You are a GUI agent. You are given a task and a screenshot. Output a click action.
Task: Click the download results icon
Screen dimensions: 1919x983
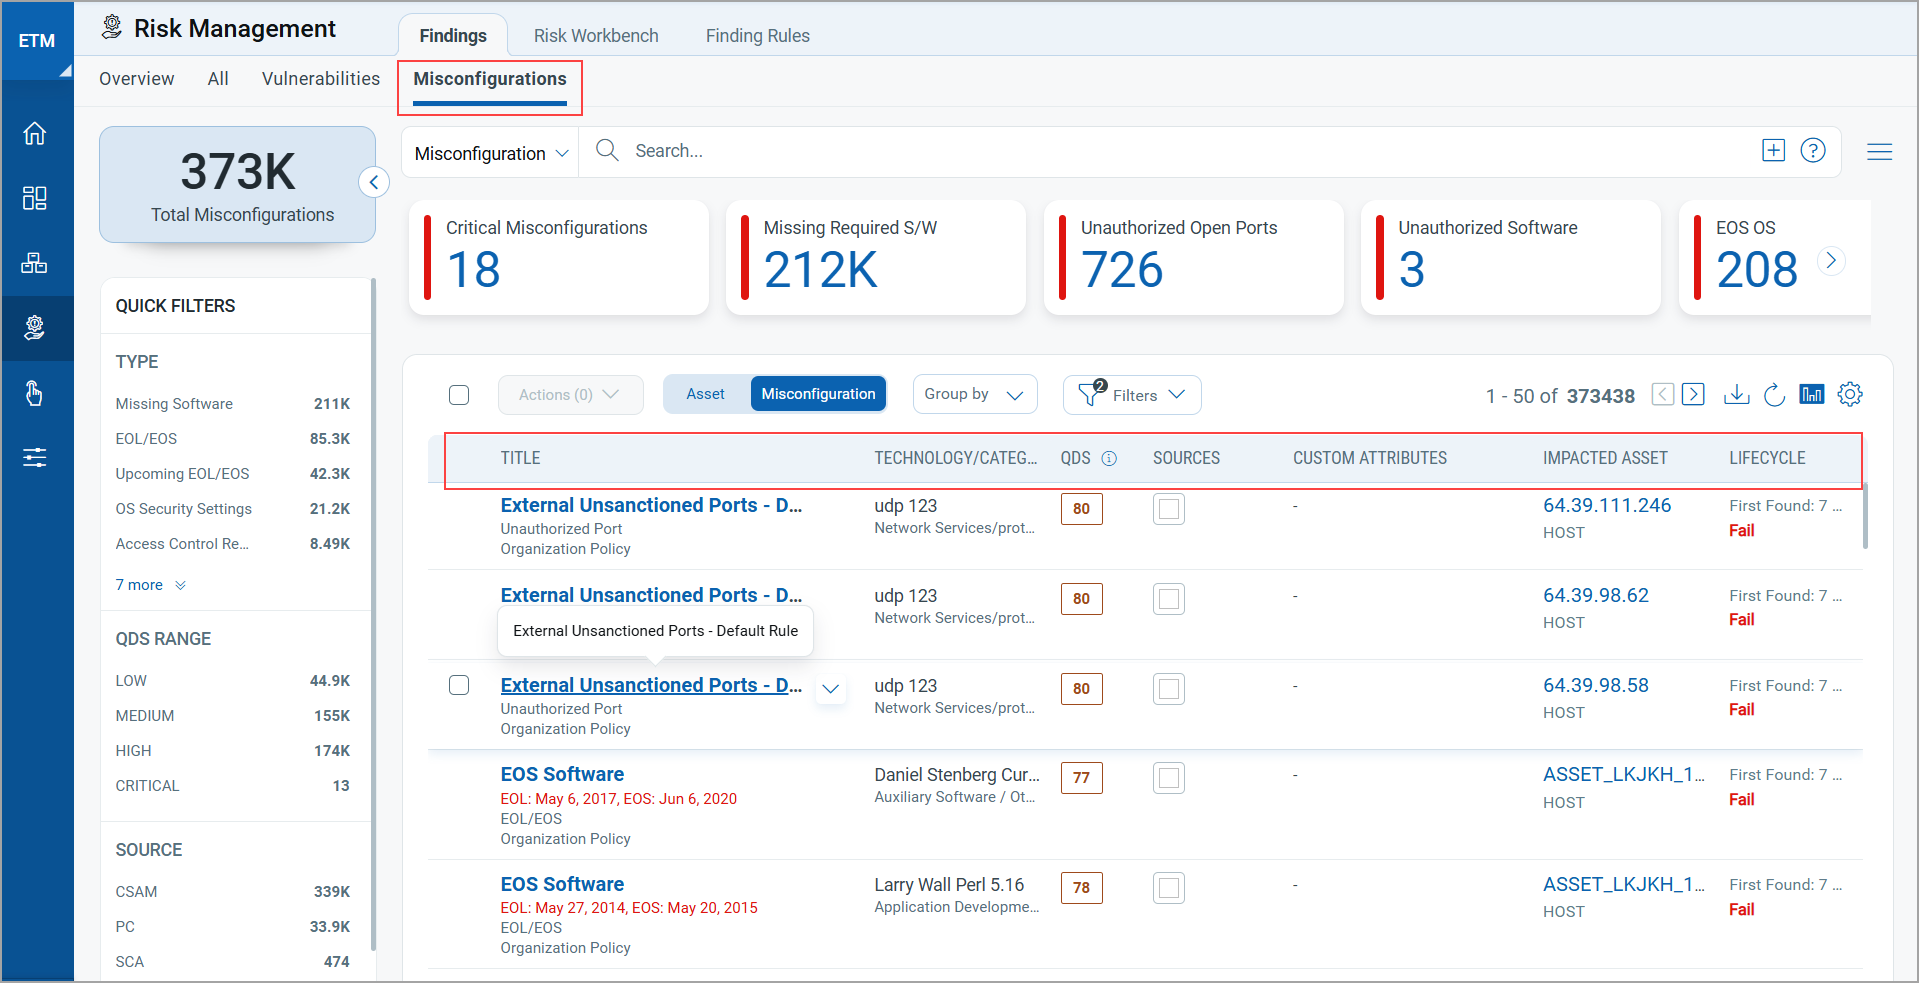[x=1736, y=395]
